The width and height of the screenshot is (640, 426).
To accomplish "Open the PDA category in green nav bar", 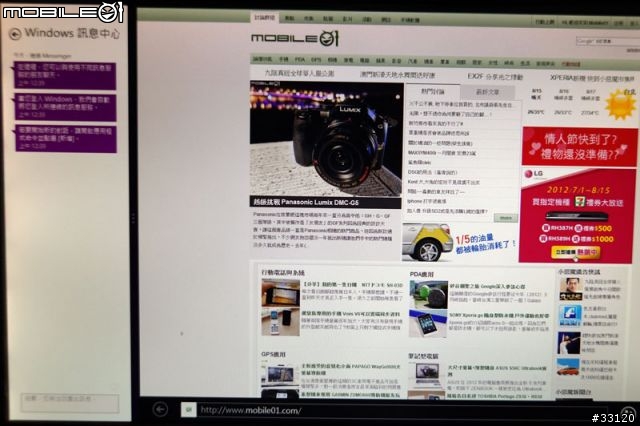I will click(300, 60).
